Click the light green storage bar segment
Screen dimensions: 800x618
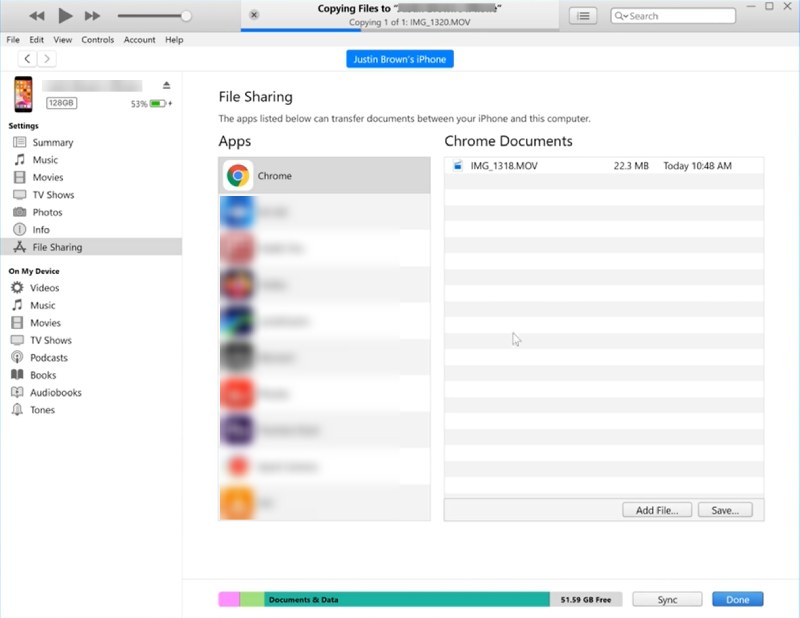click(x=252, y=599)
